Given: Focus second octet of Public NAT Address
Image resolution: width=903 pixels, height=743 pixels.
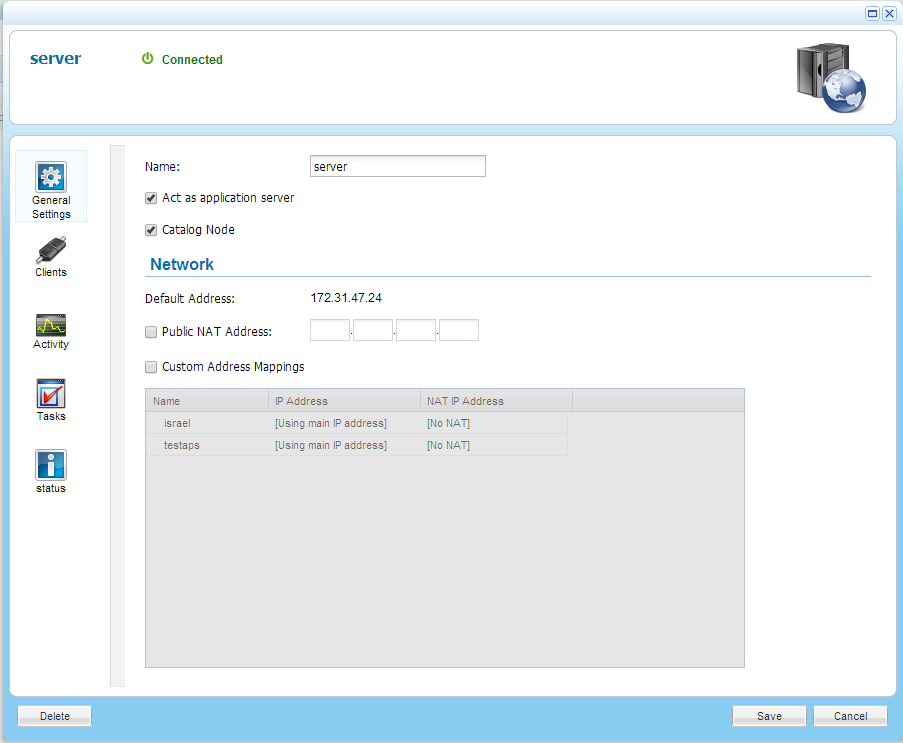Looking at the screenshot, I should (373, 330).
